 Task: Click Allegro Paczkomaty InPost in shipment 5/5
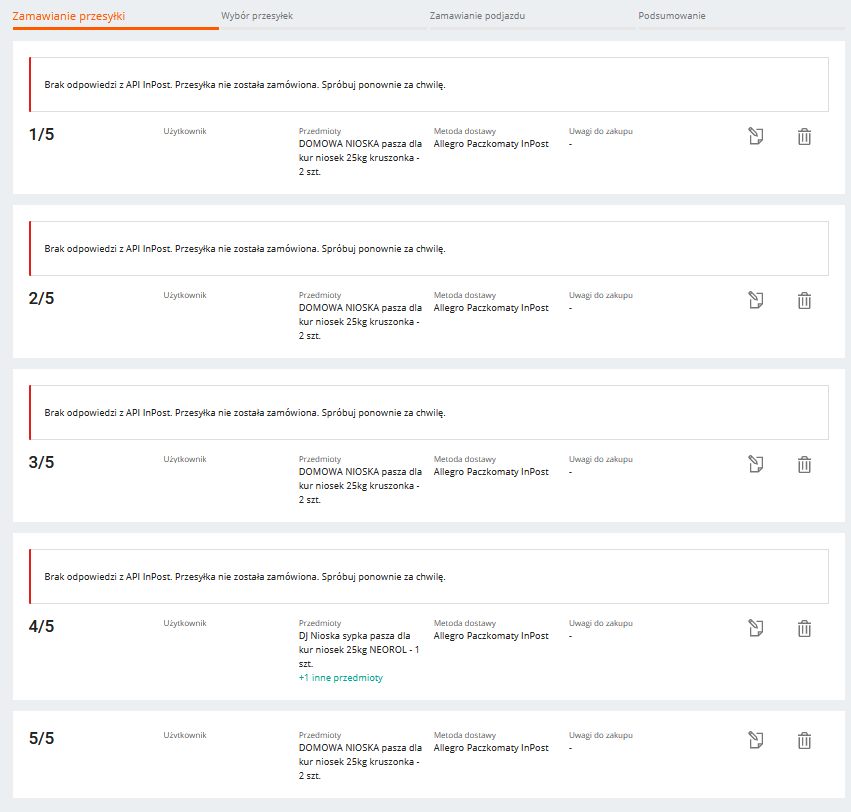491,747
